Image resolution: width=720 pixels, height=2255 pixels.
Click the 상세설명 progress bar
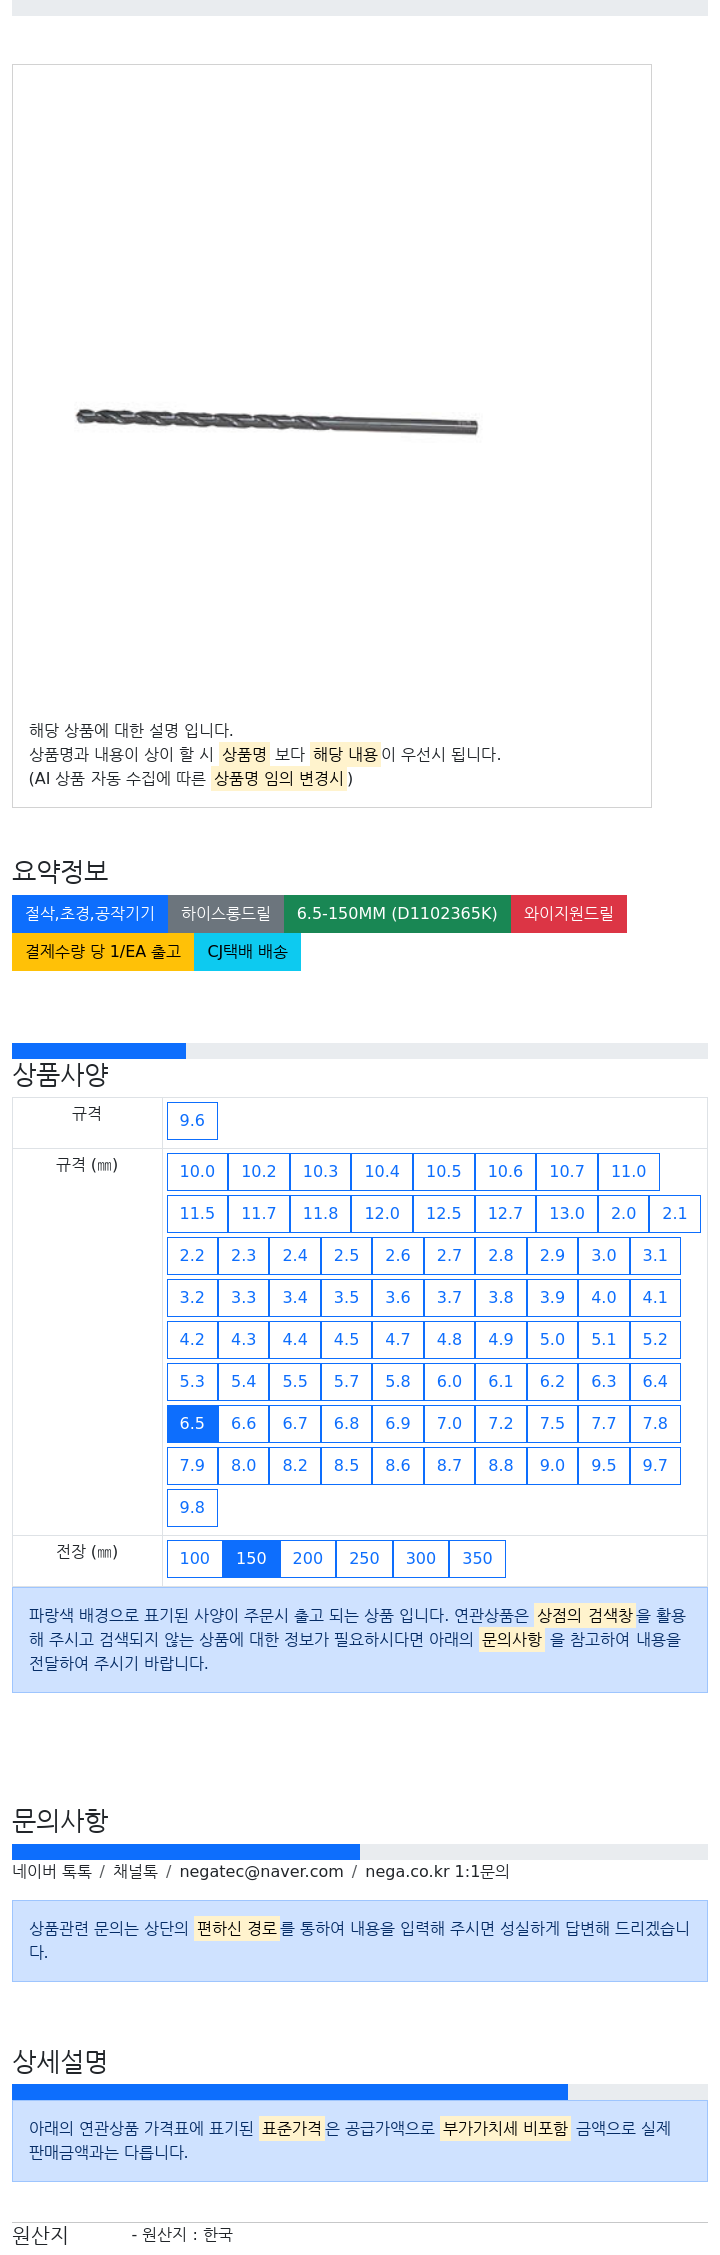pyautogui.click(x=360, y=2092)
